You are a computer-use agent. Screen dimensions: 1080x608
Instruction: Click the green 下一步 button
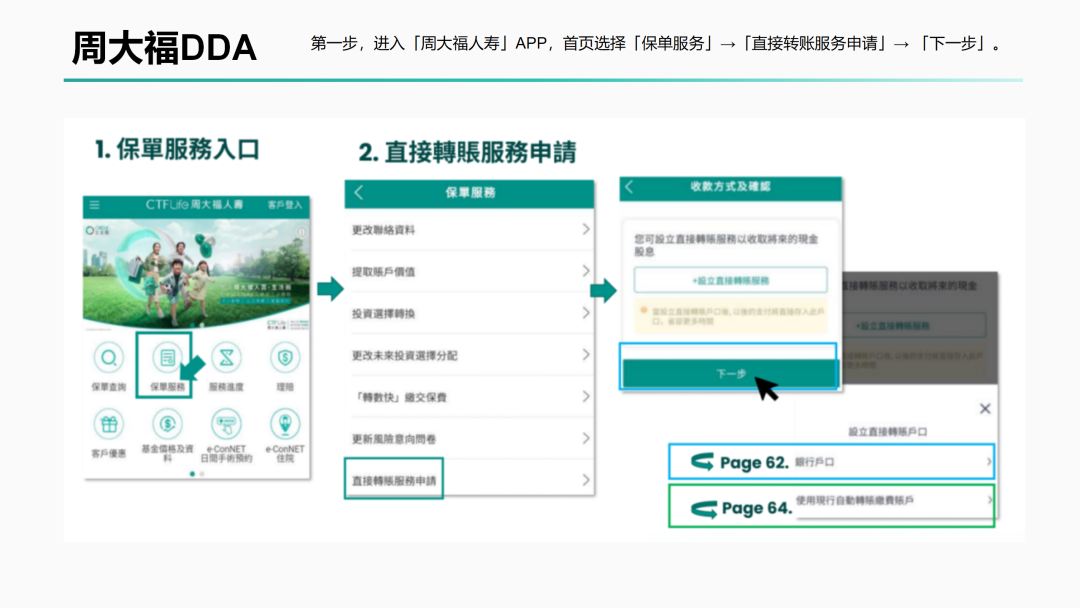tap(729, 374)
